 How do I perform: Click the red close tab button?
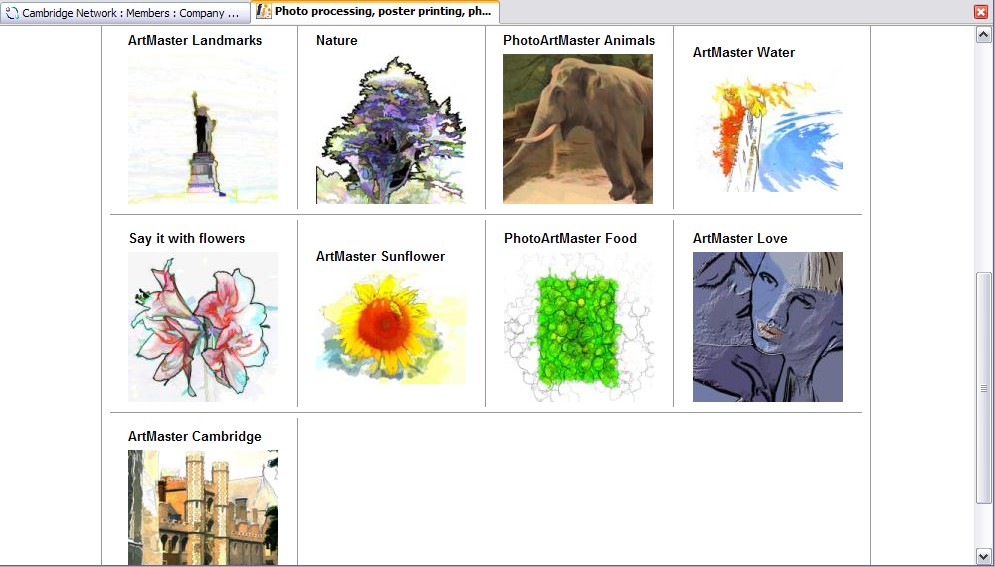point(981,12)
